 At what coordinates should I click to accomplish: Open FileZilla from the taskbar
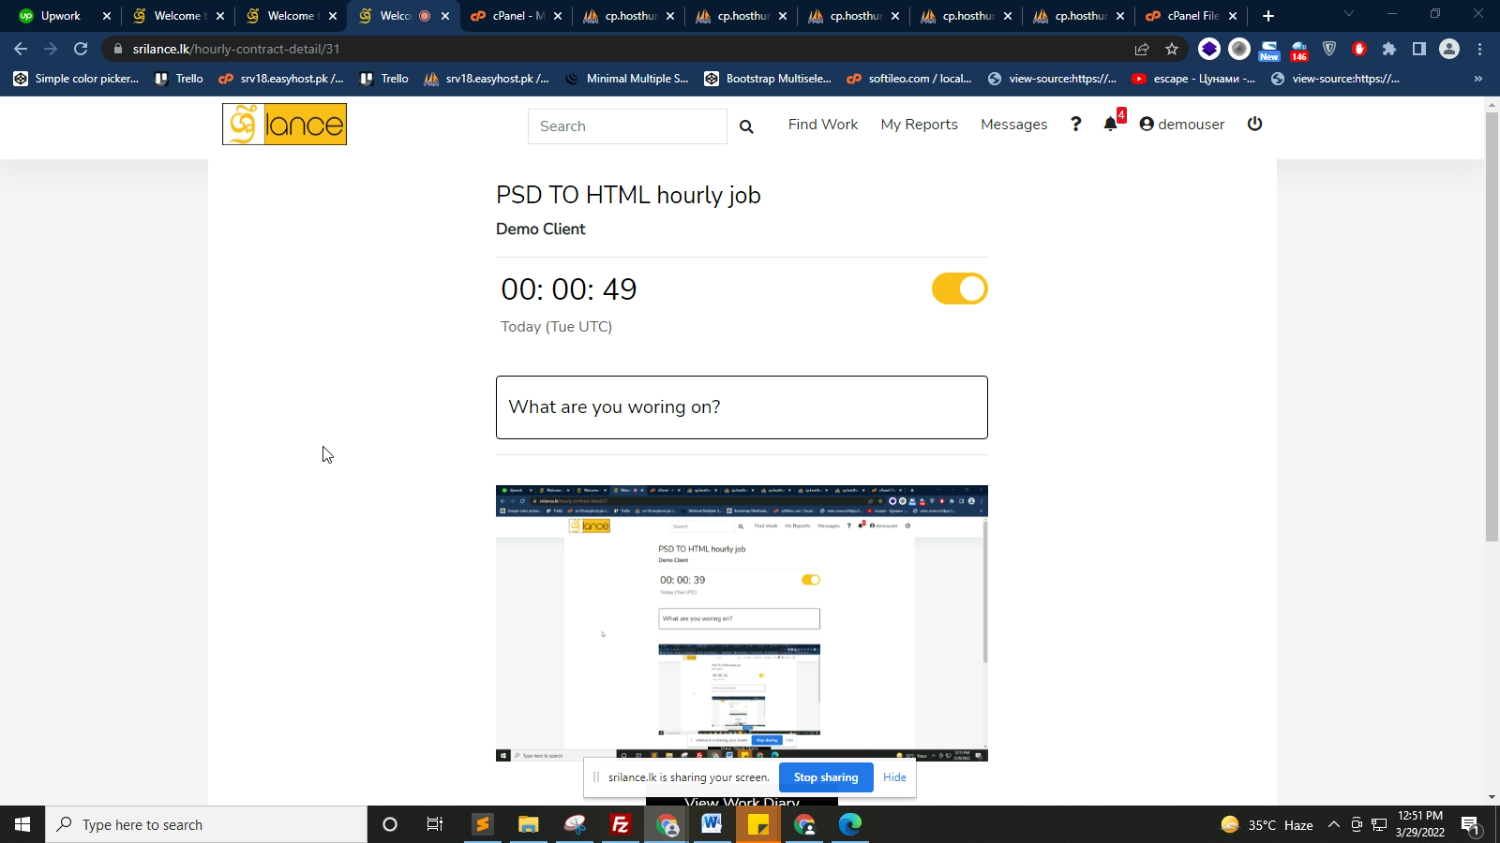(620, 825)
